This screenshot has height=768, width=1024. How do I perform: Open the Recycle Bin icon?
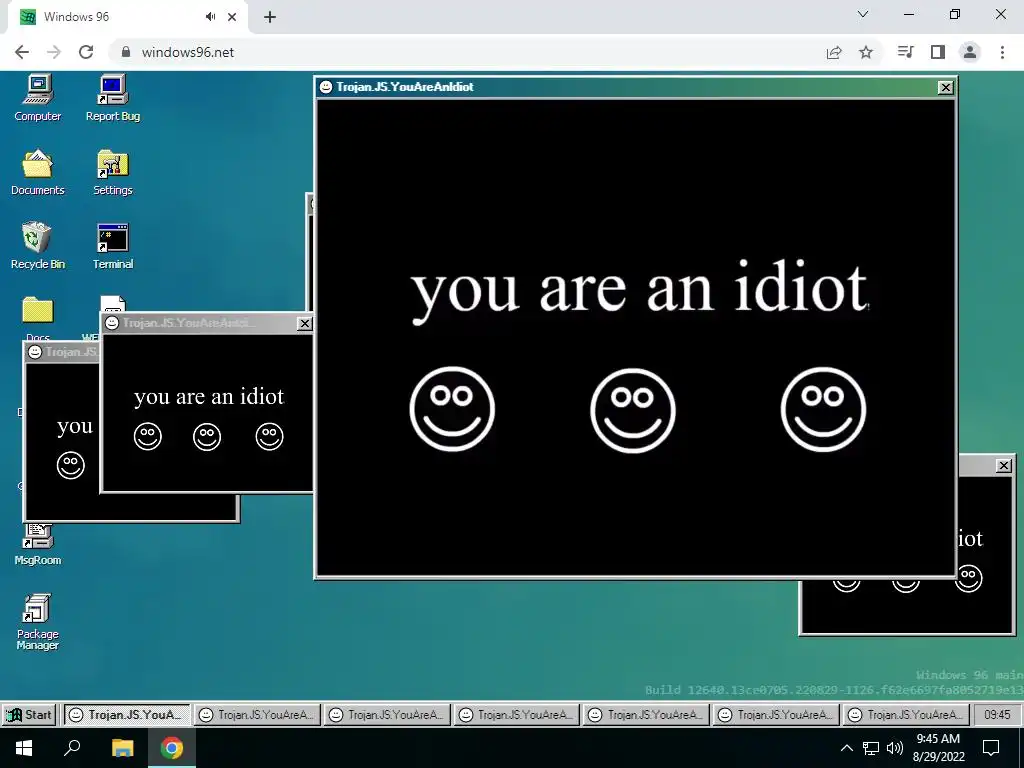(x=37, y=246)
